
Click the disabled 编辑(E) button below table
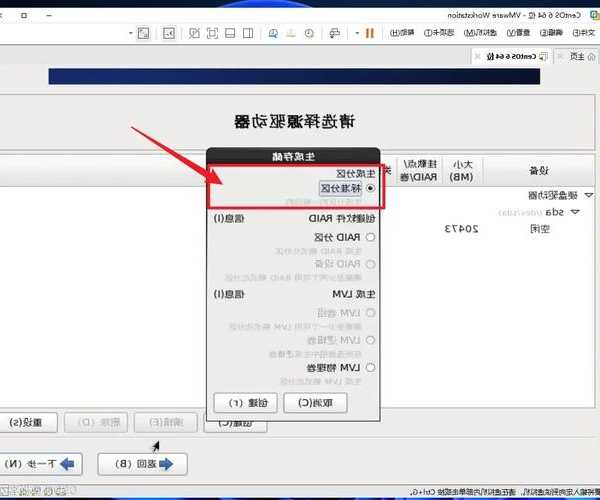pos(166,423)
